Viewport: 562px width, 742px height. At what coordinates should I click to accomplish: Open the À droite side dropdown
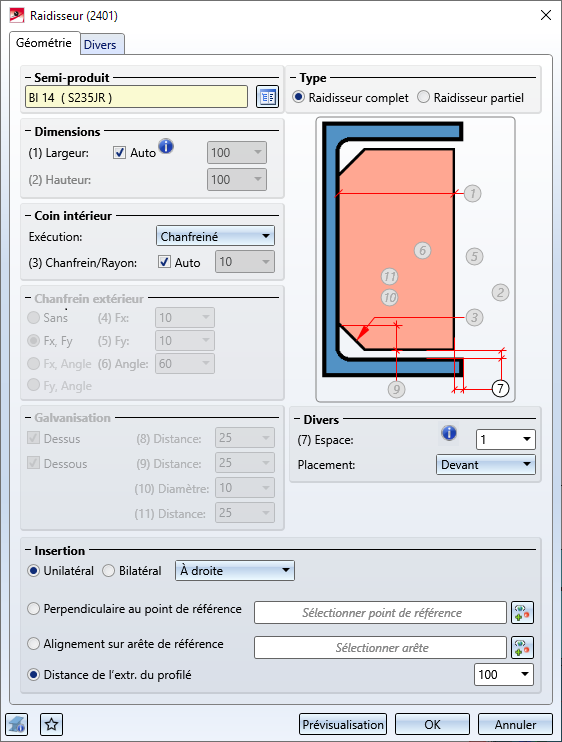[x=235, y=570]
